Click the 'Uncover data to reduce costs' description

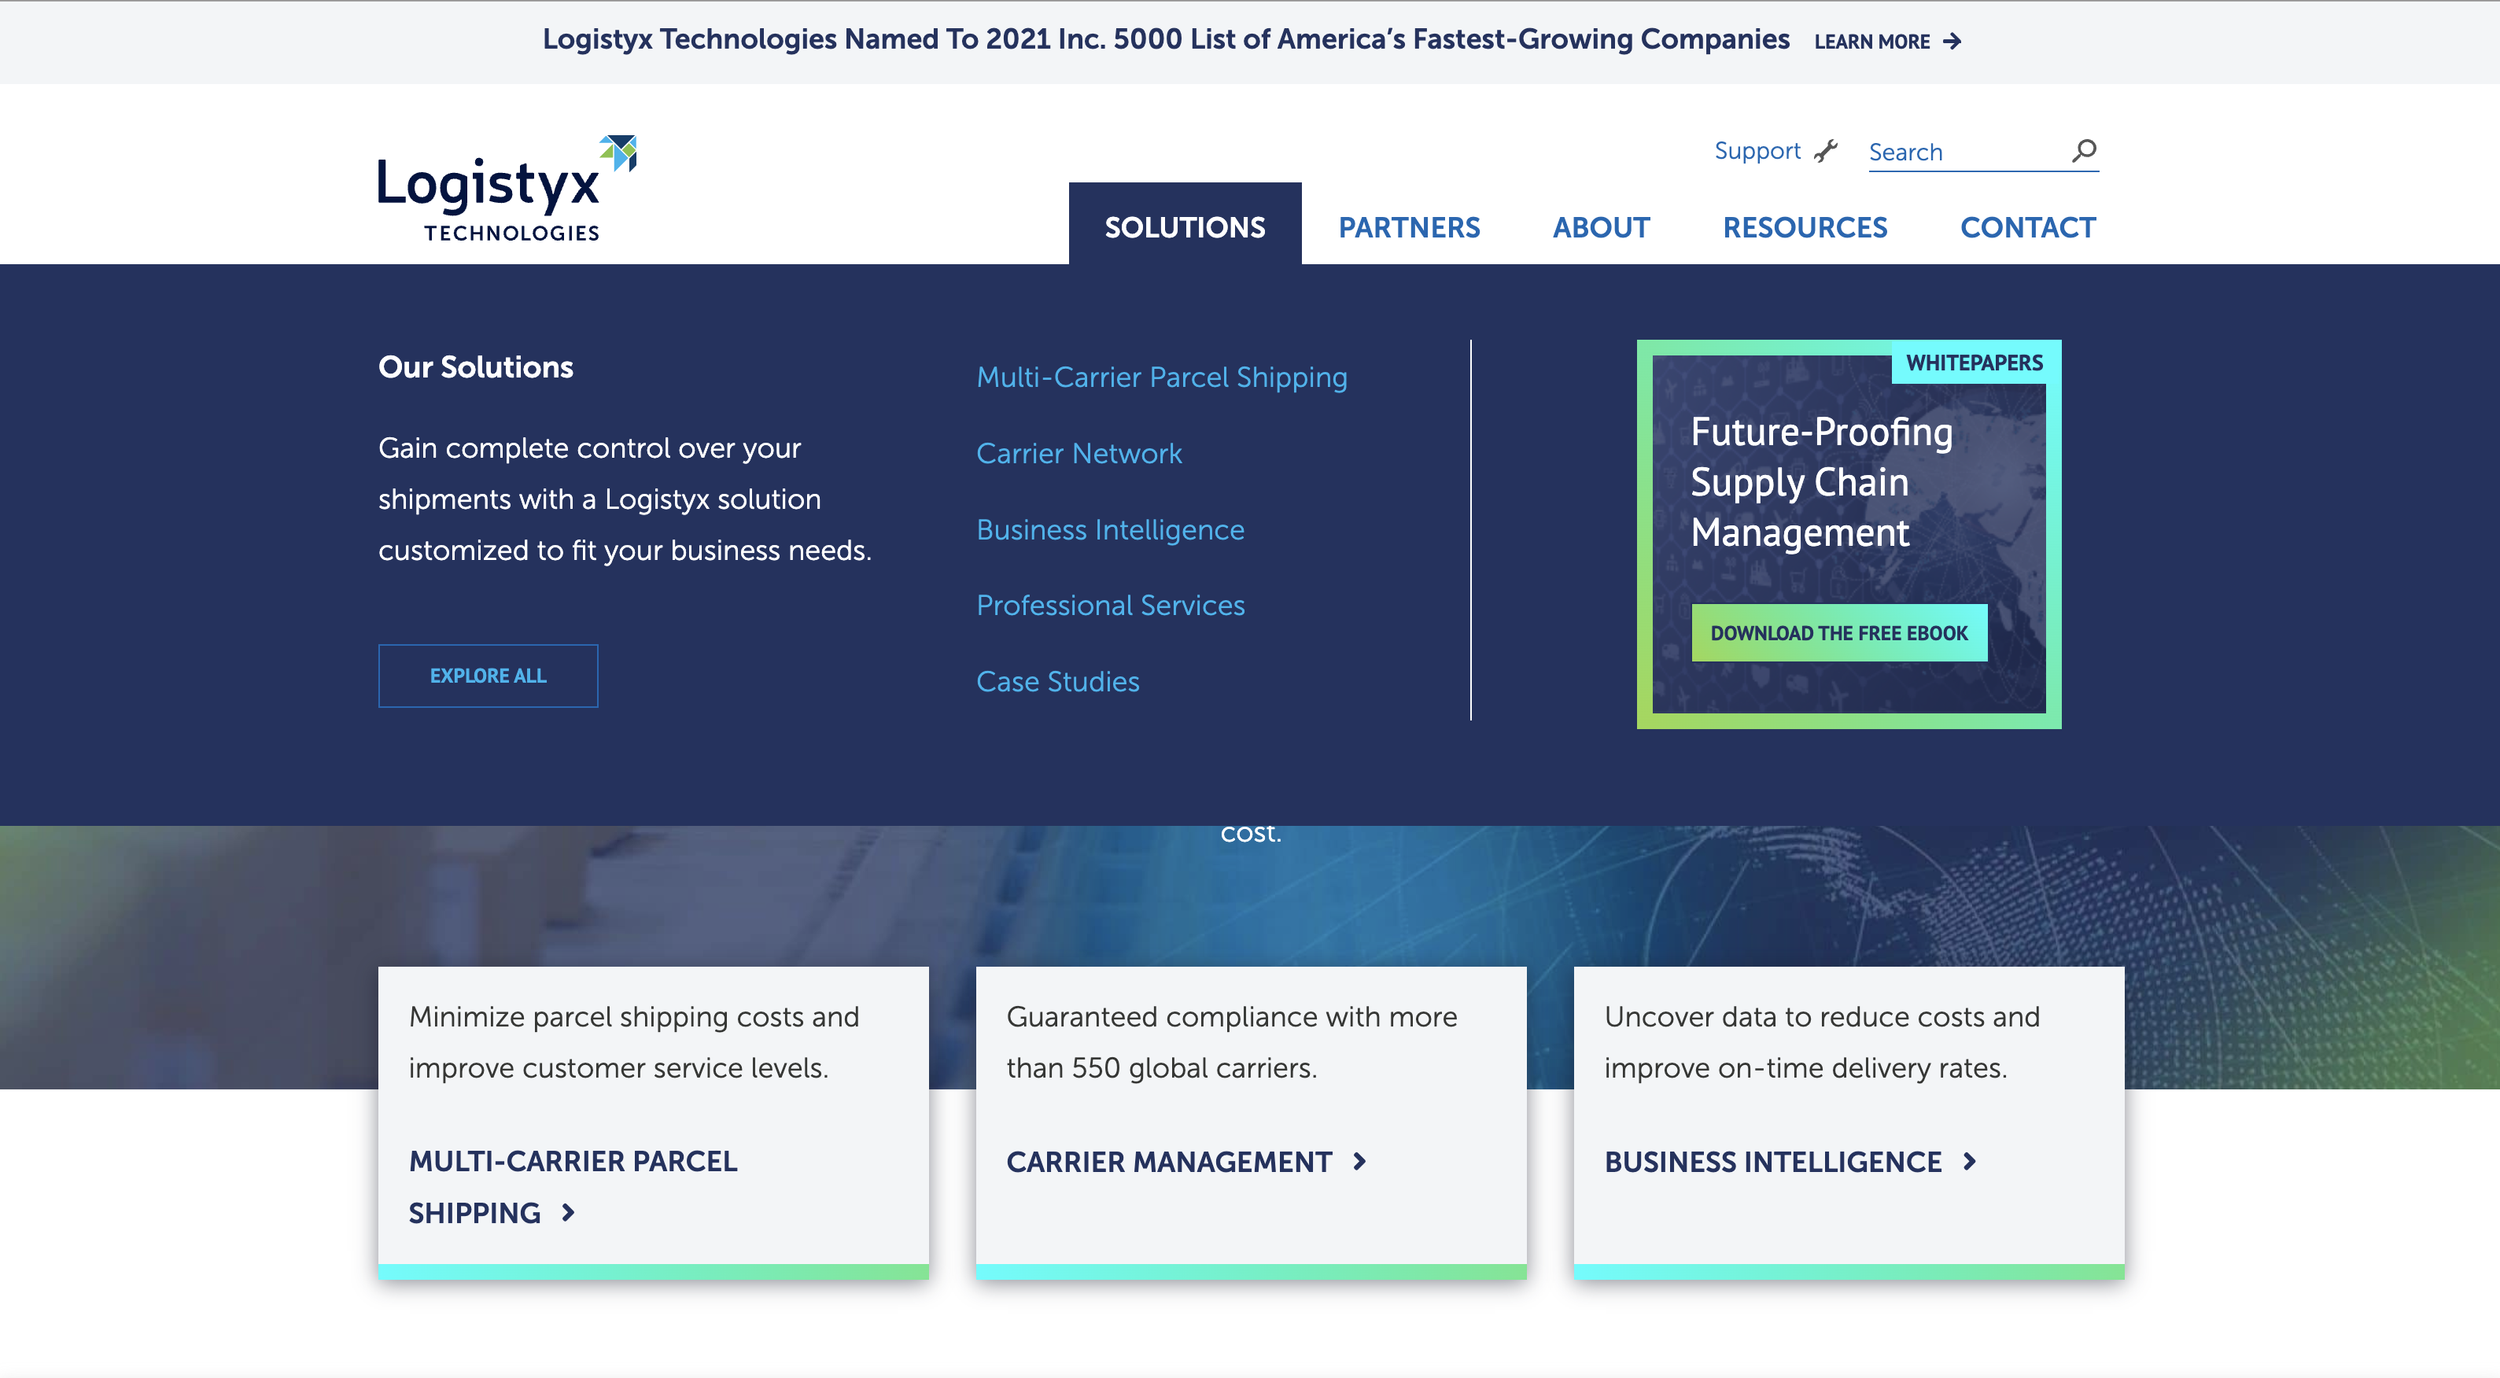pyautogui.click(x=1822, y=1042)
